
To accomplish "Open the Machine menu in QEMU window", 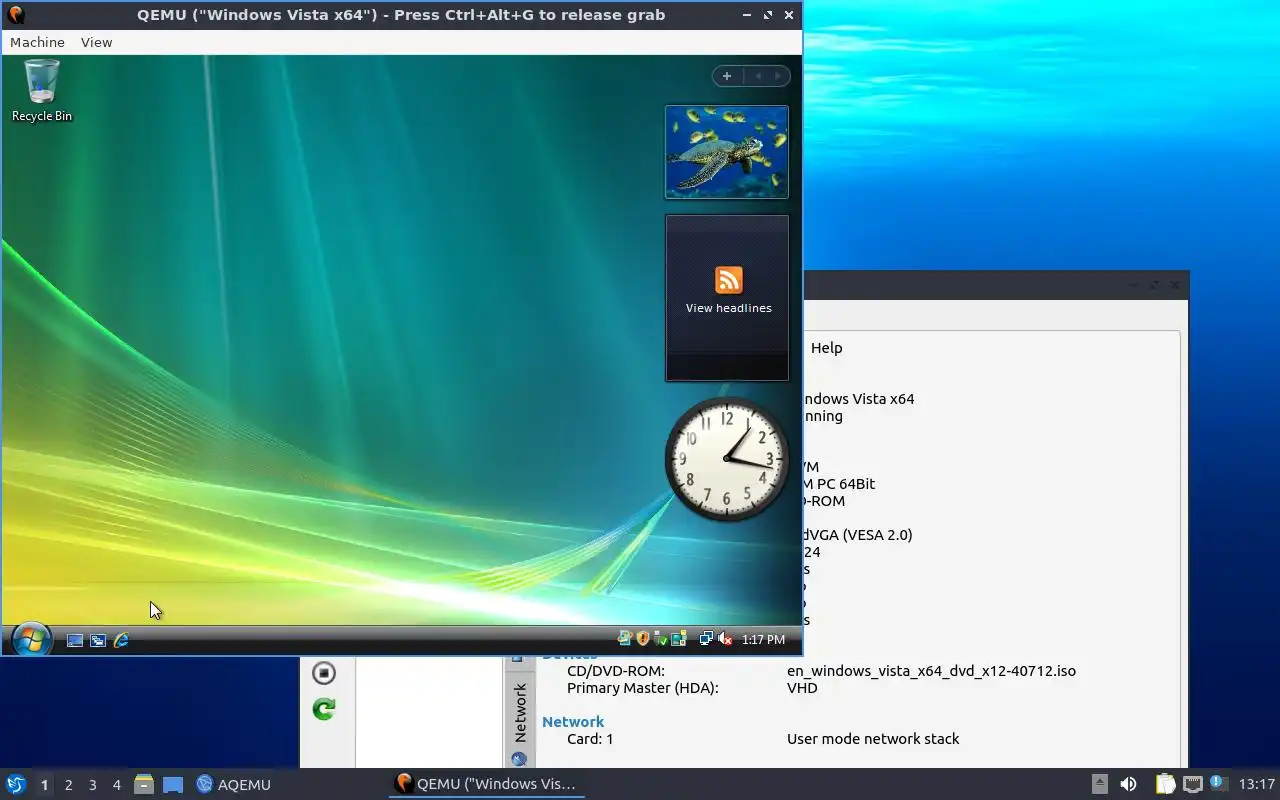I will pos(37,42).
